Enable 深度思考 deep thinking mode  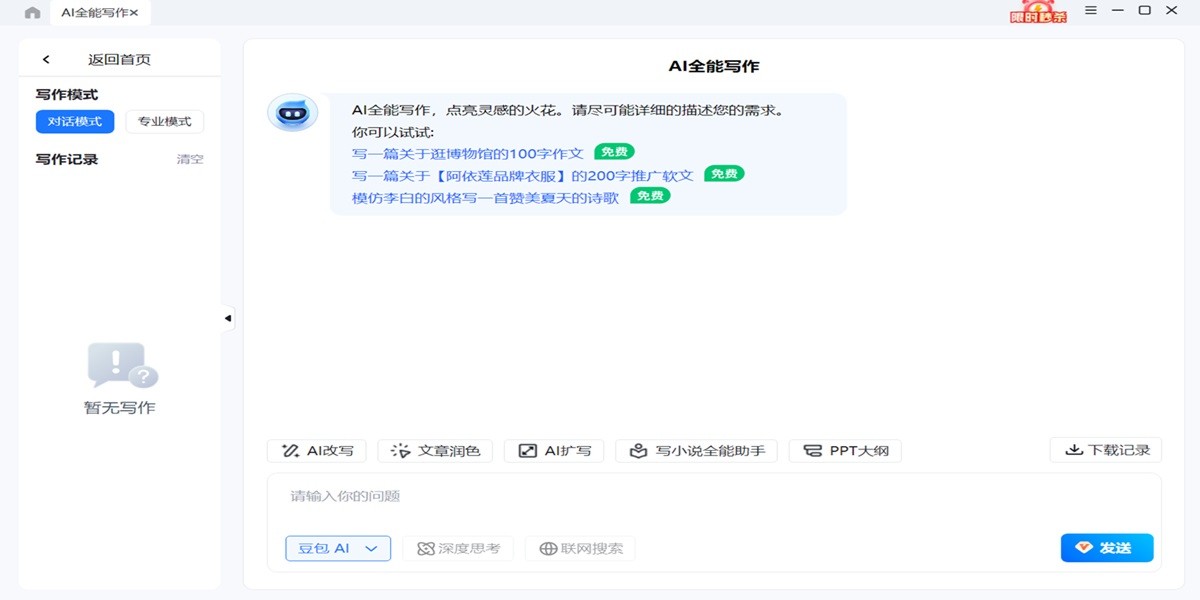click(x=458, y=548)
